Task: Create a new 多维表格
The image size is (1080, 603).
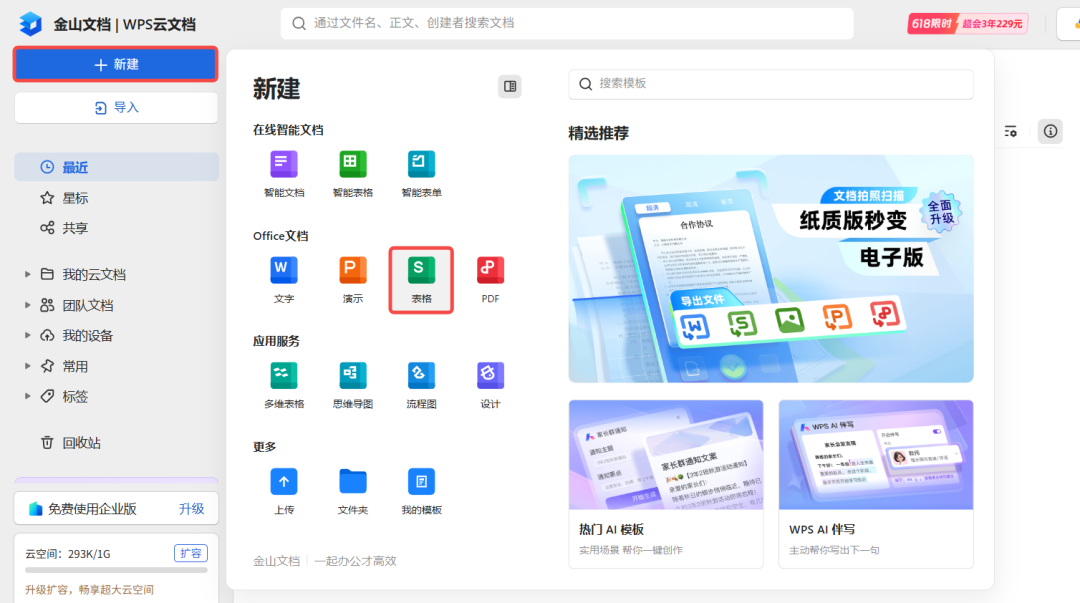Action: click(284, 385)
